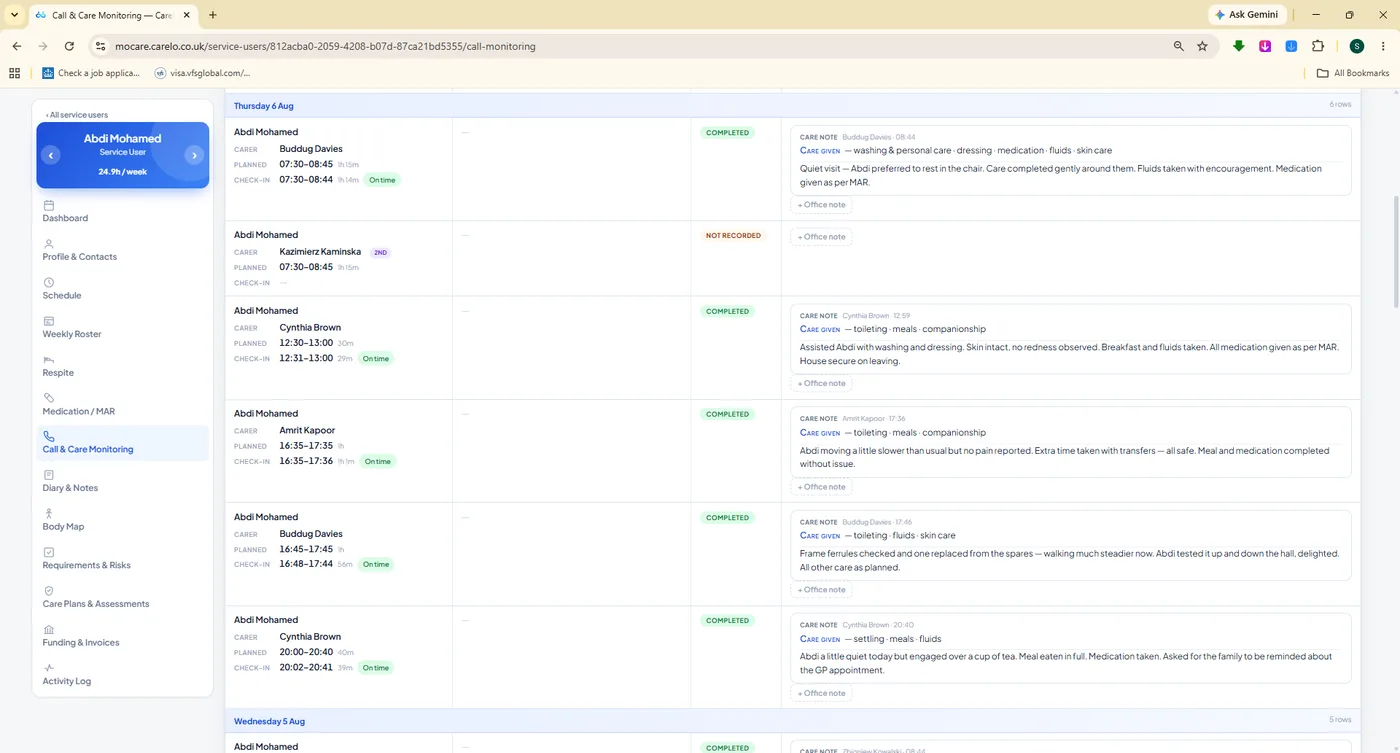Open the Chrome three-dot menu
The image size is (1400, 753).
click(x=1383, y=46)
